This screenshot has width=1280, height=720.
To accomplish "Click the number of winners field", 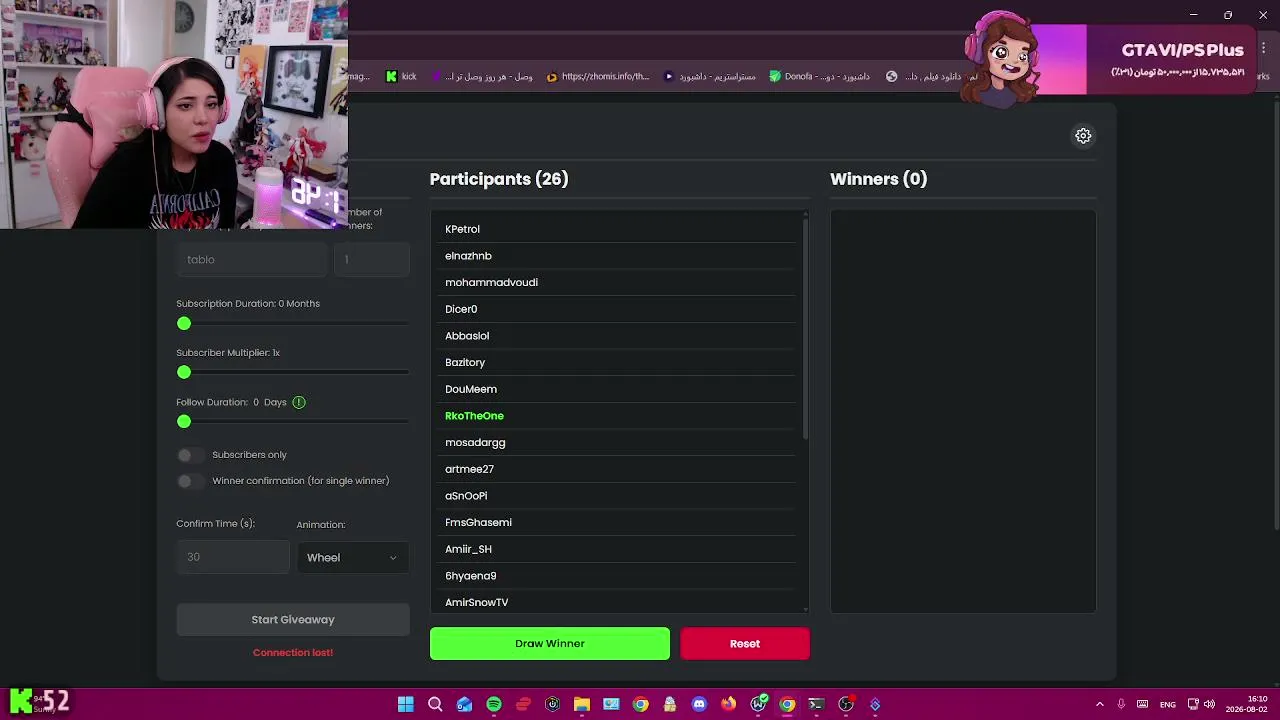I will pos(372,260).
